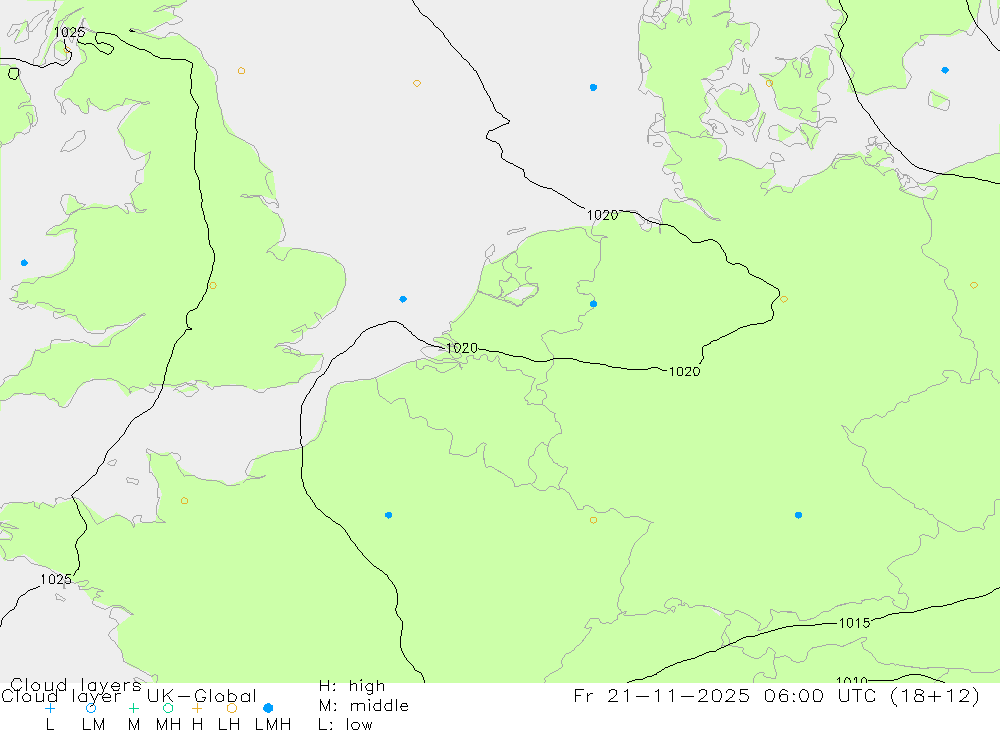
Task: Select the blue LMH dot off East Anglia
Action: (403, 299)
